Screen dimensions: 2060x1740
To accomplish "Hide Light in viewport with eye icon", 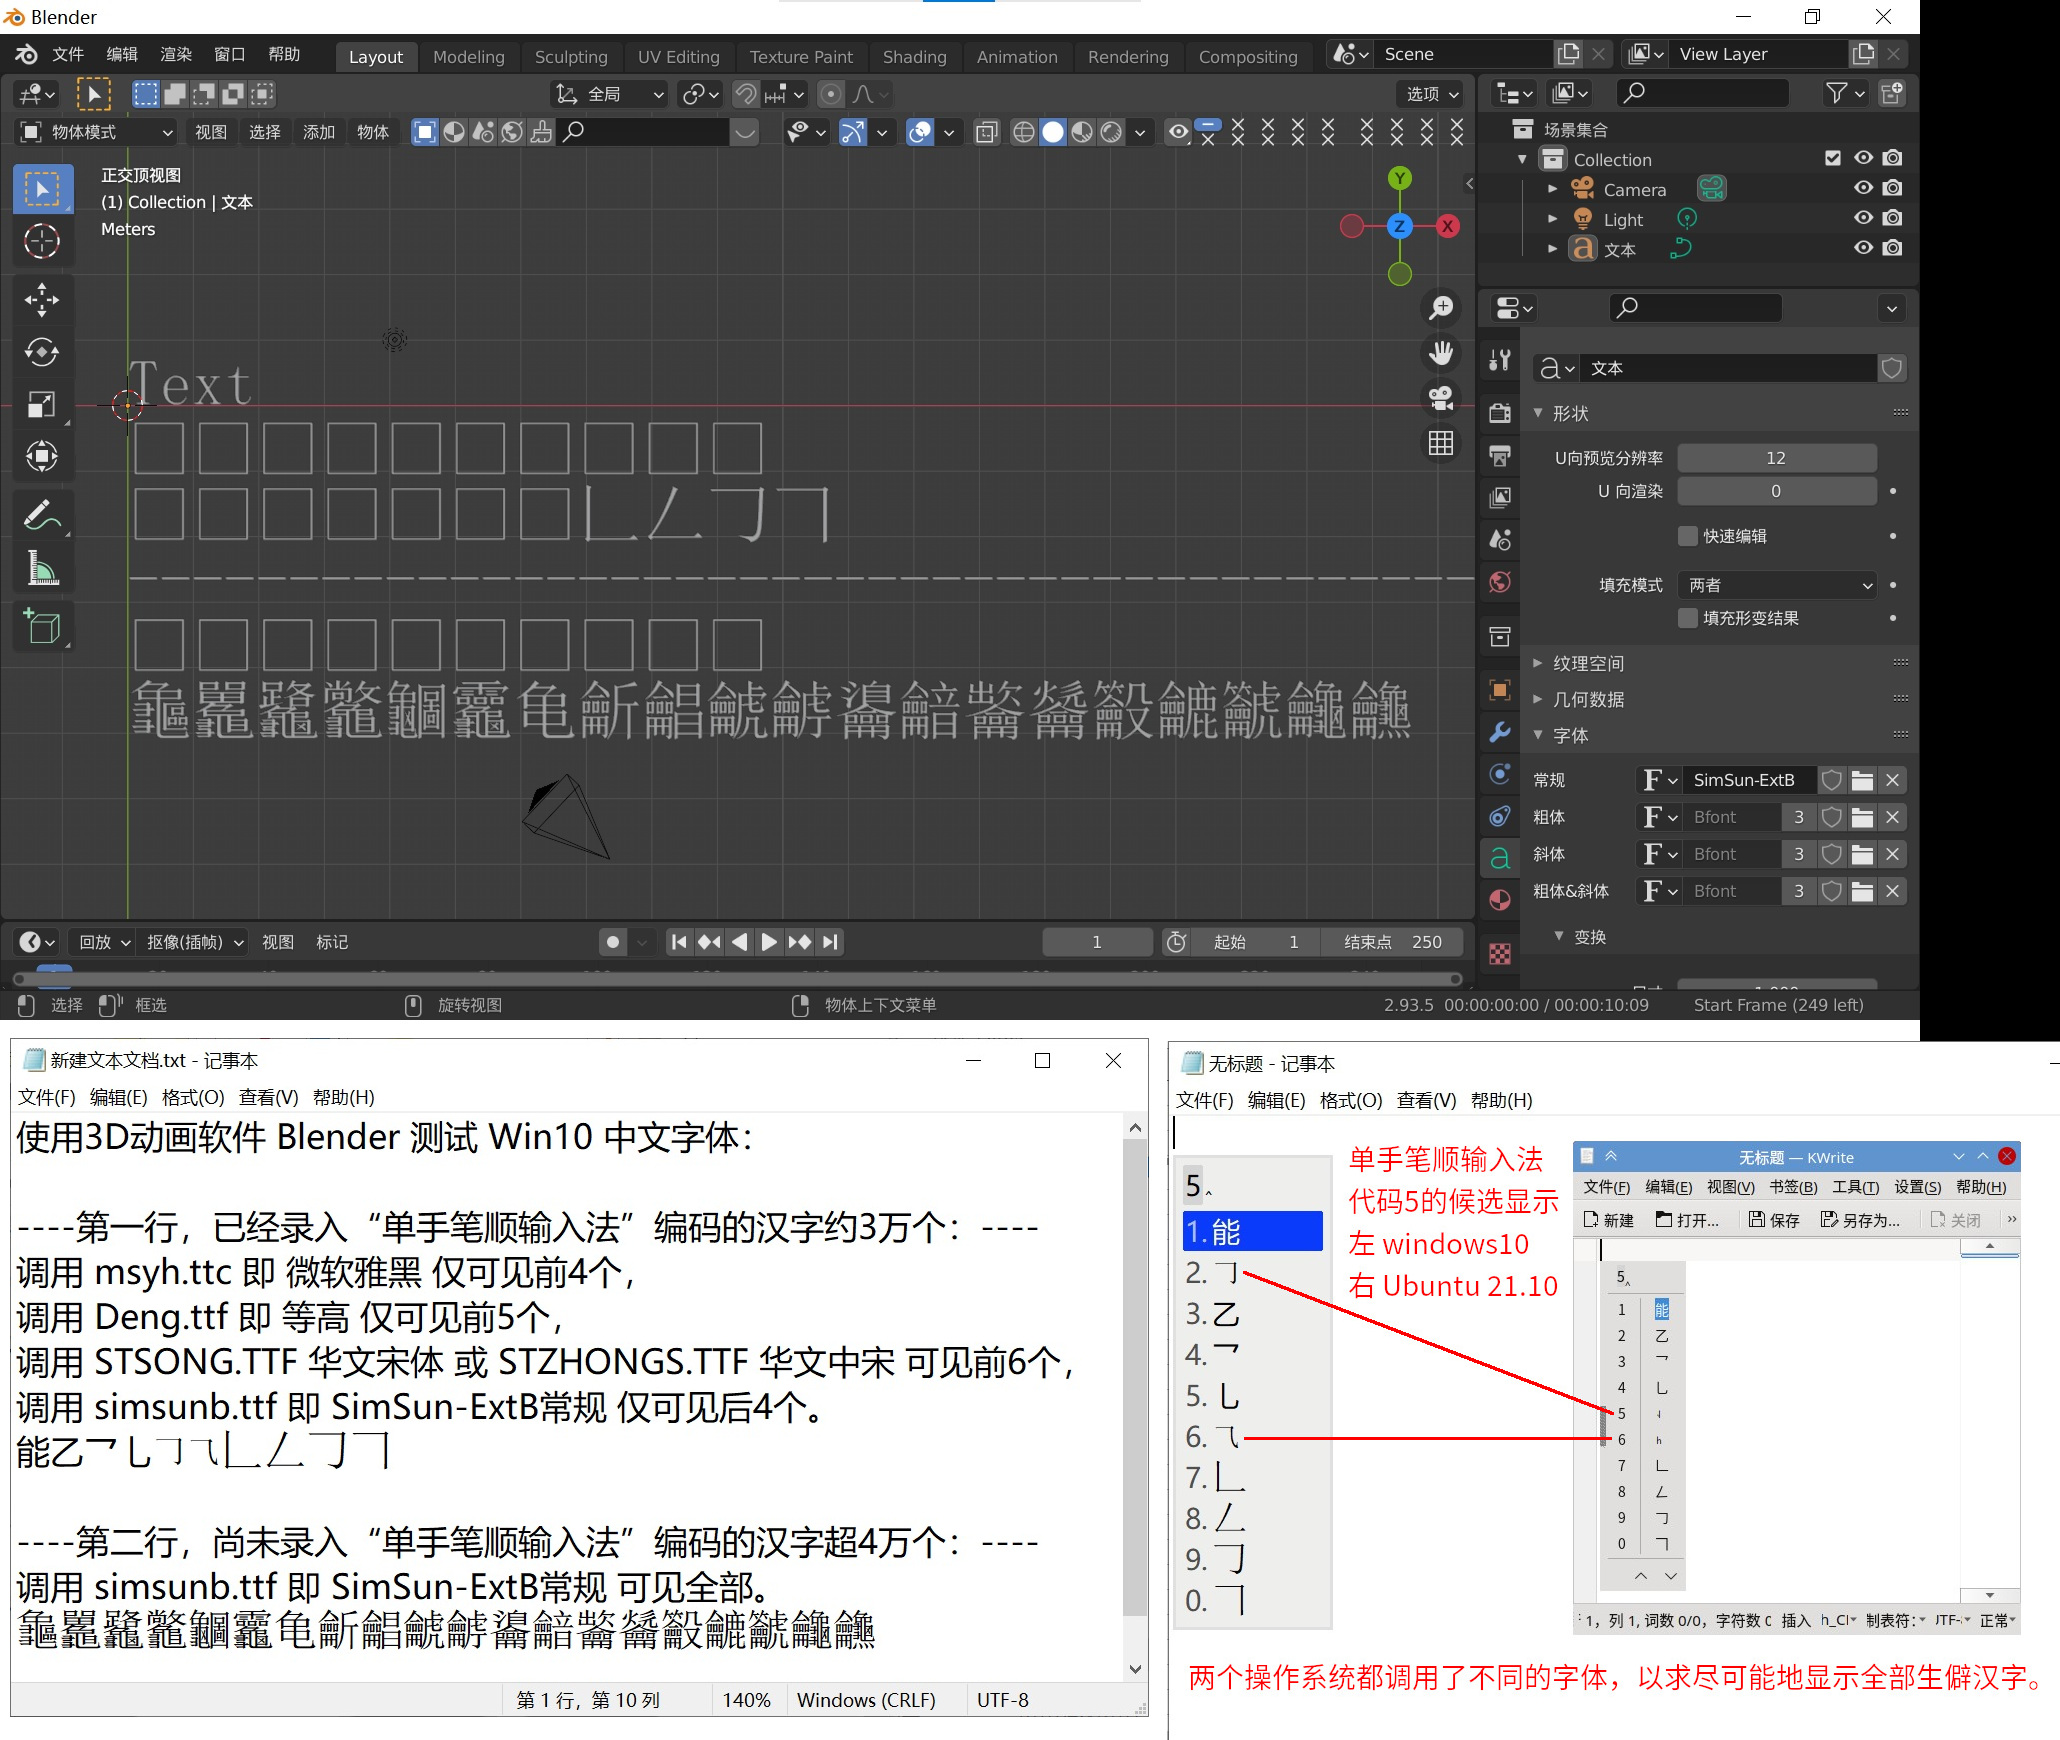I will pos(1863,218).
